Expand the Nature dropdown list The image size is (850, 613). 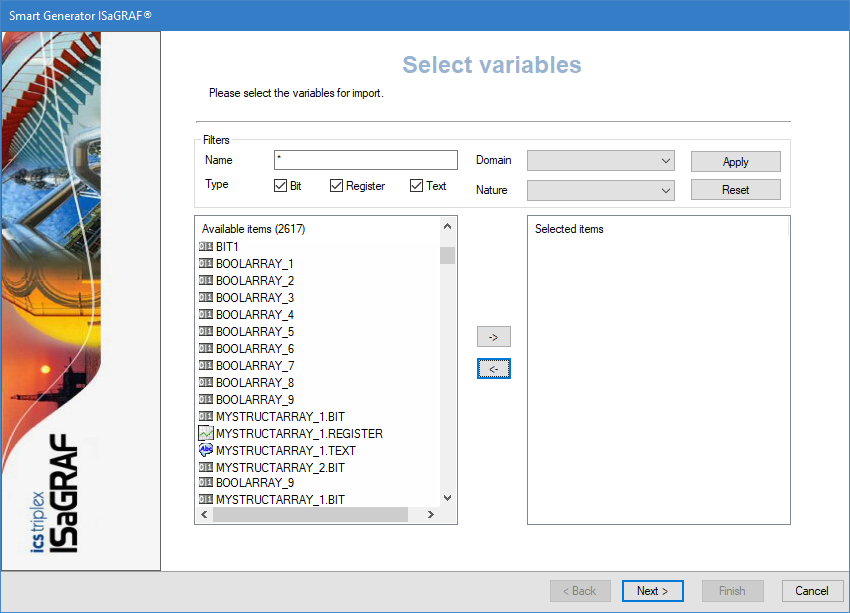[x=601, y=190]
